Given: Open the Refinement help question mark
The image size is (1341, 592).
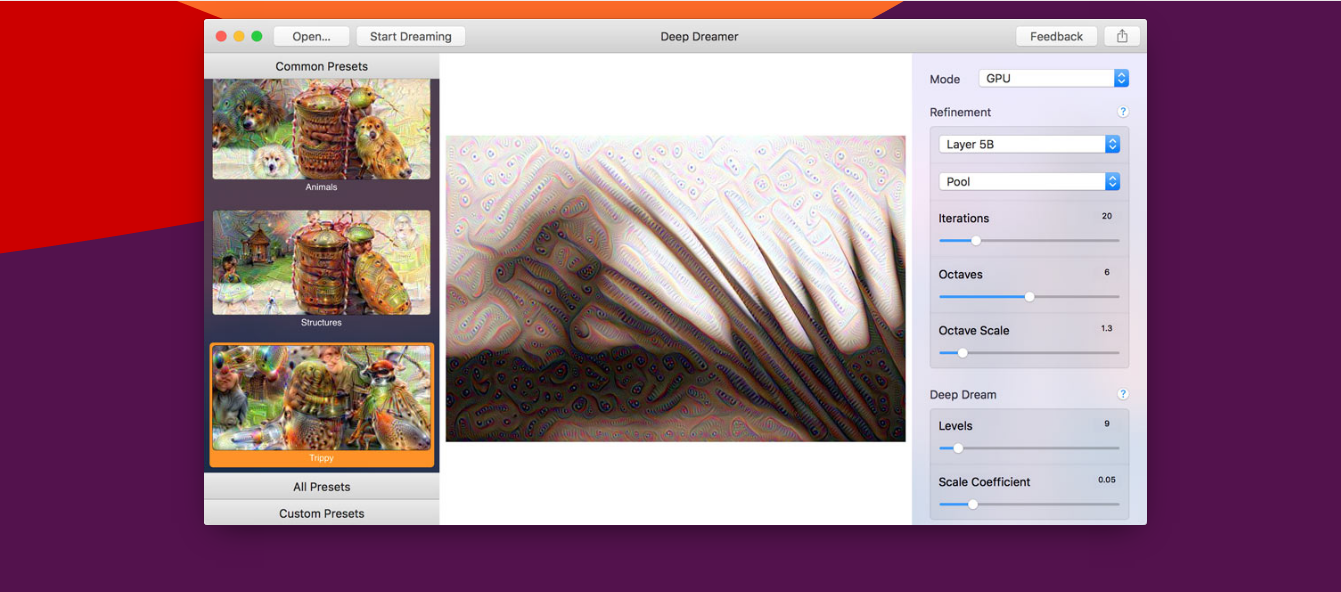Looking at the screenshot, I should point(1123,112).
